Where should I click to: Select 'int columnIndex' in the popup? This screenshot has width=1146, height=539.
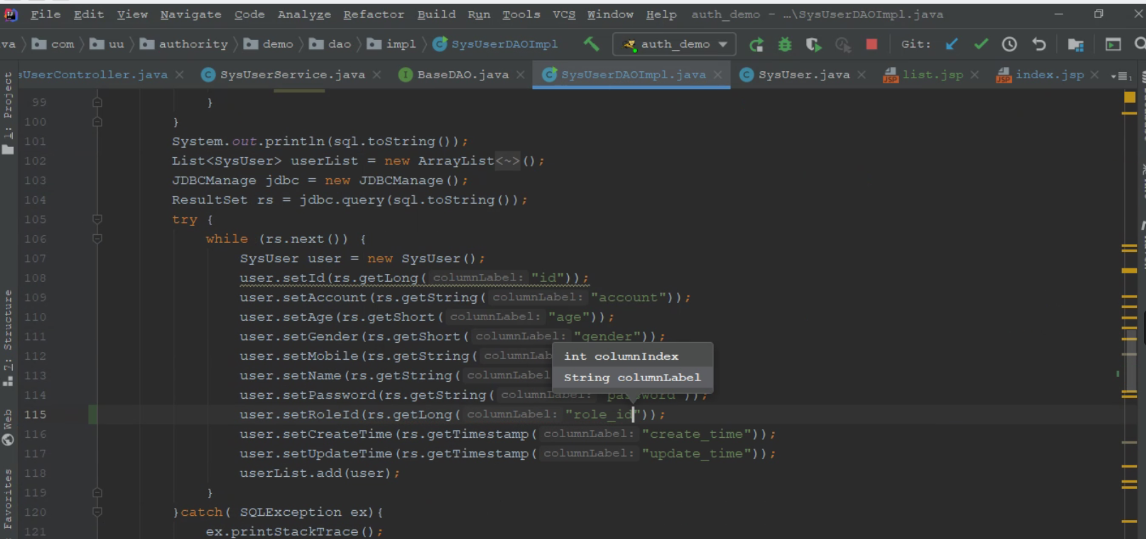[621, 356]
